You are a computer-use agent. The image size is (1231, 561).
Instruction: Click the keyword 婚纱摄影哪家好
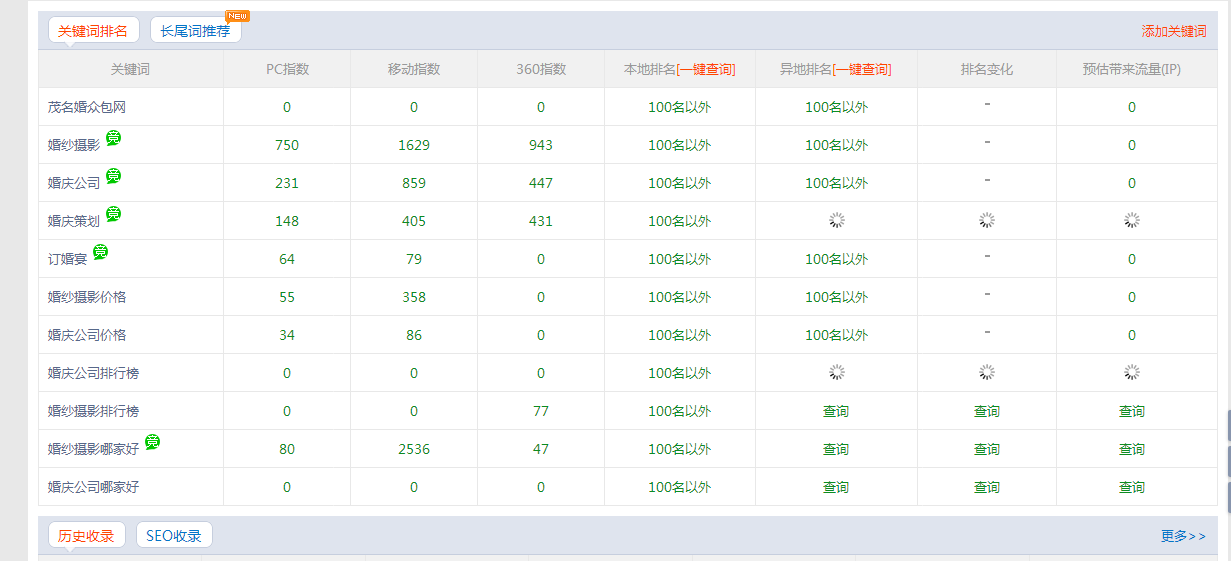click(94, 449)
